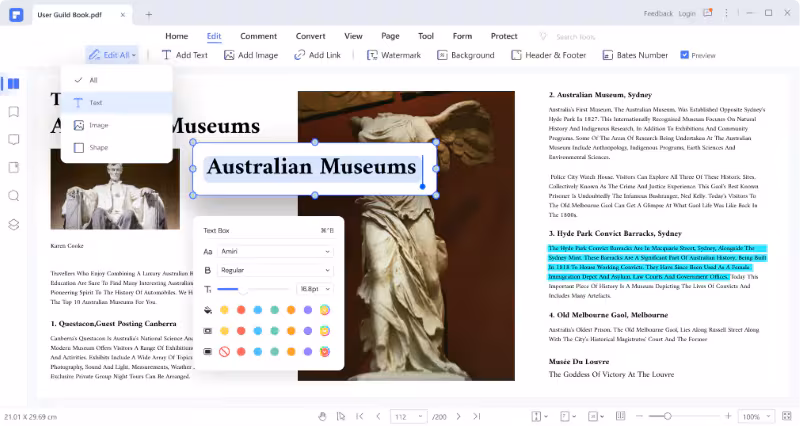Open the search panel magnifier icon
This screenshot has height=426, width=800.
(x=14, y=196)
